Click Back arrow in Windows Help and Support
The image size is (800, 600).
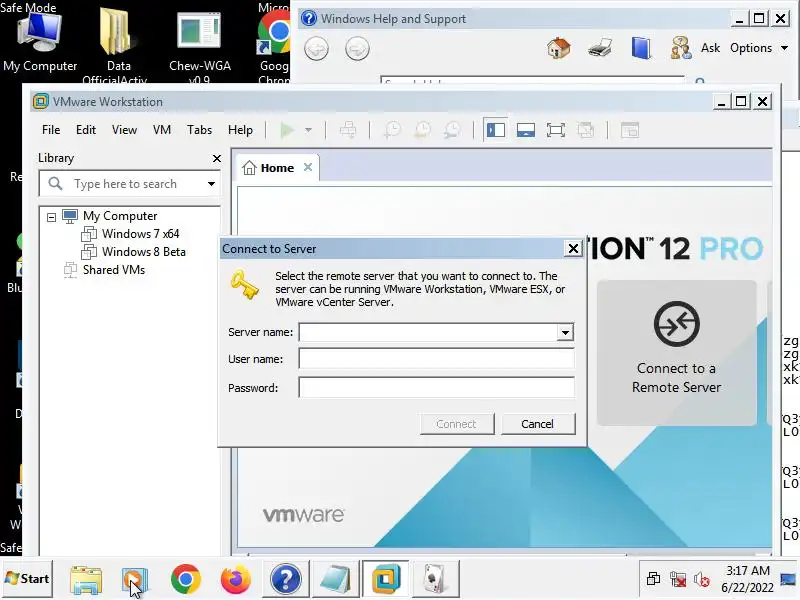[x=316, y=49]
